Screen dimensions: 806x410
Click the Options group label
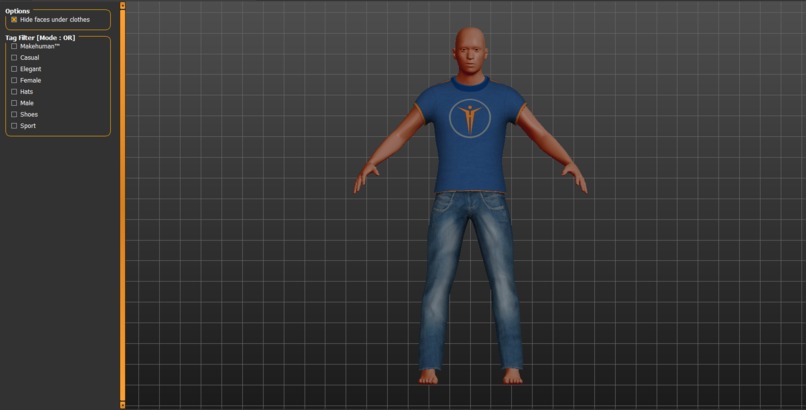tap(17, 11)
